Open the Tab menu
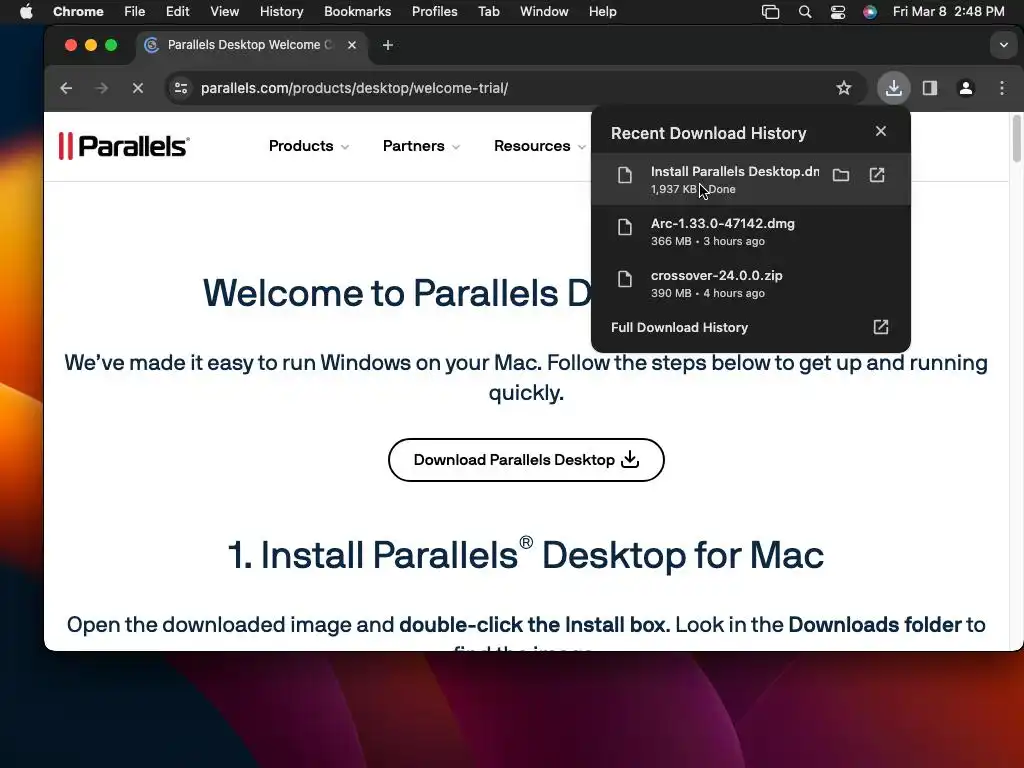Image resolution: width=1024 pixels, height=768 pixels. 488,12
